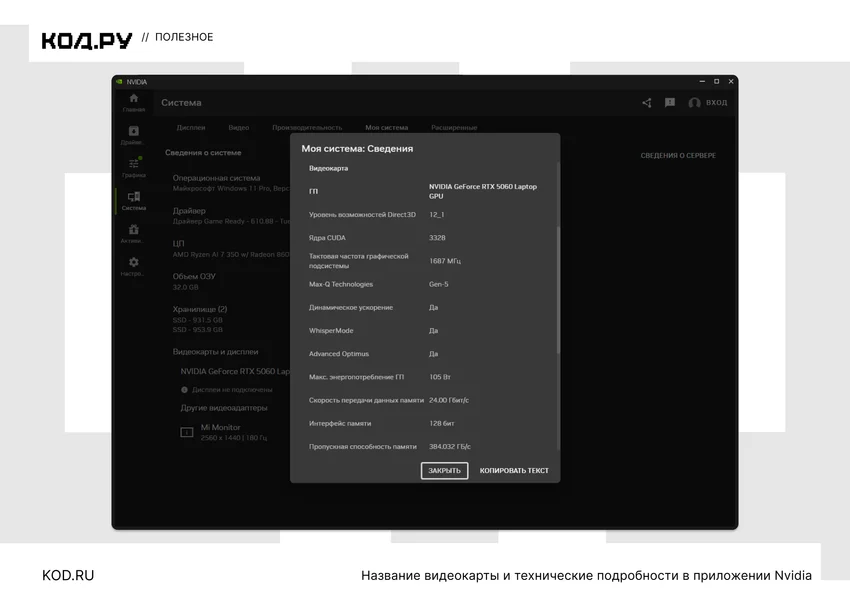
Task: Click the share icon in the header
Action: tap(647, 102)
